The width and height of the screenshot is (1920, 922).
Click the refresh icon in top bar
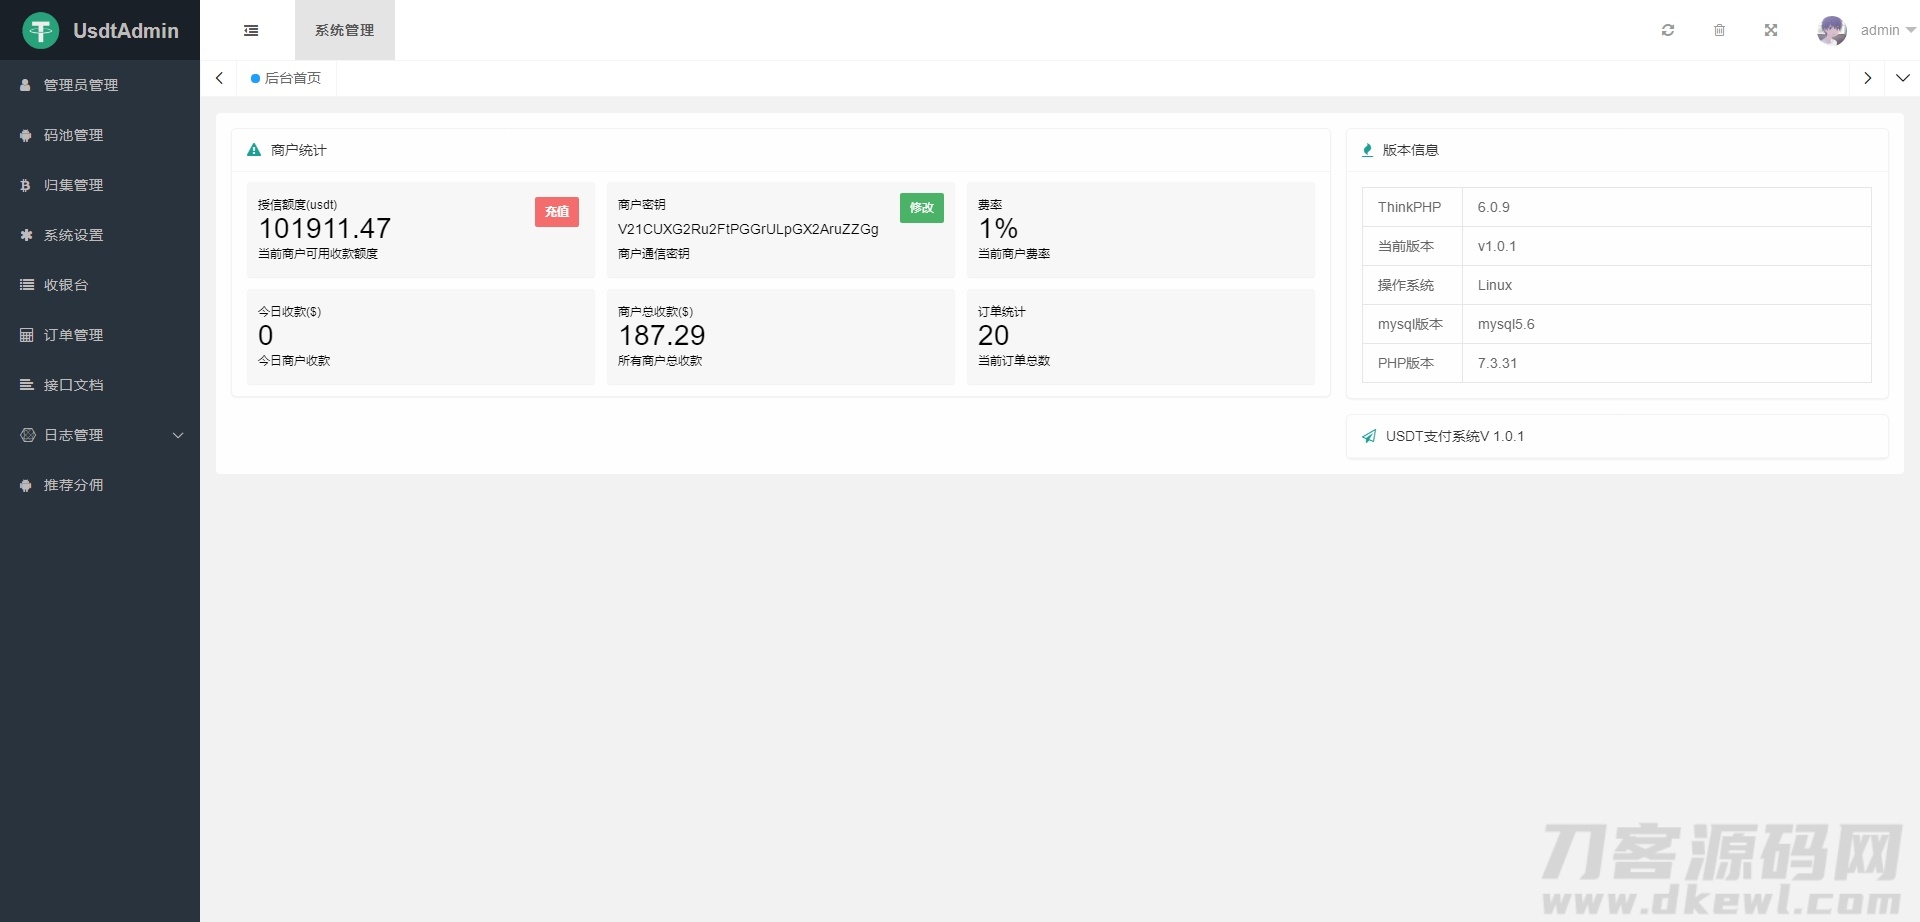pos(1668,30)
